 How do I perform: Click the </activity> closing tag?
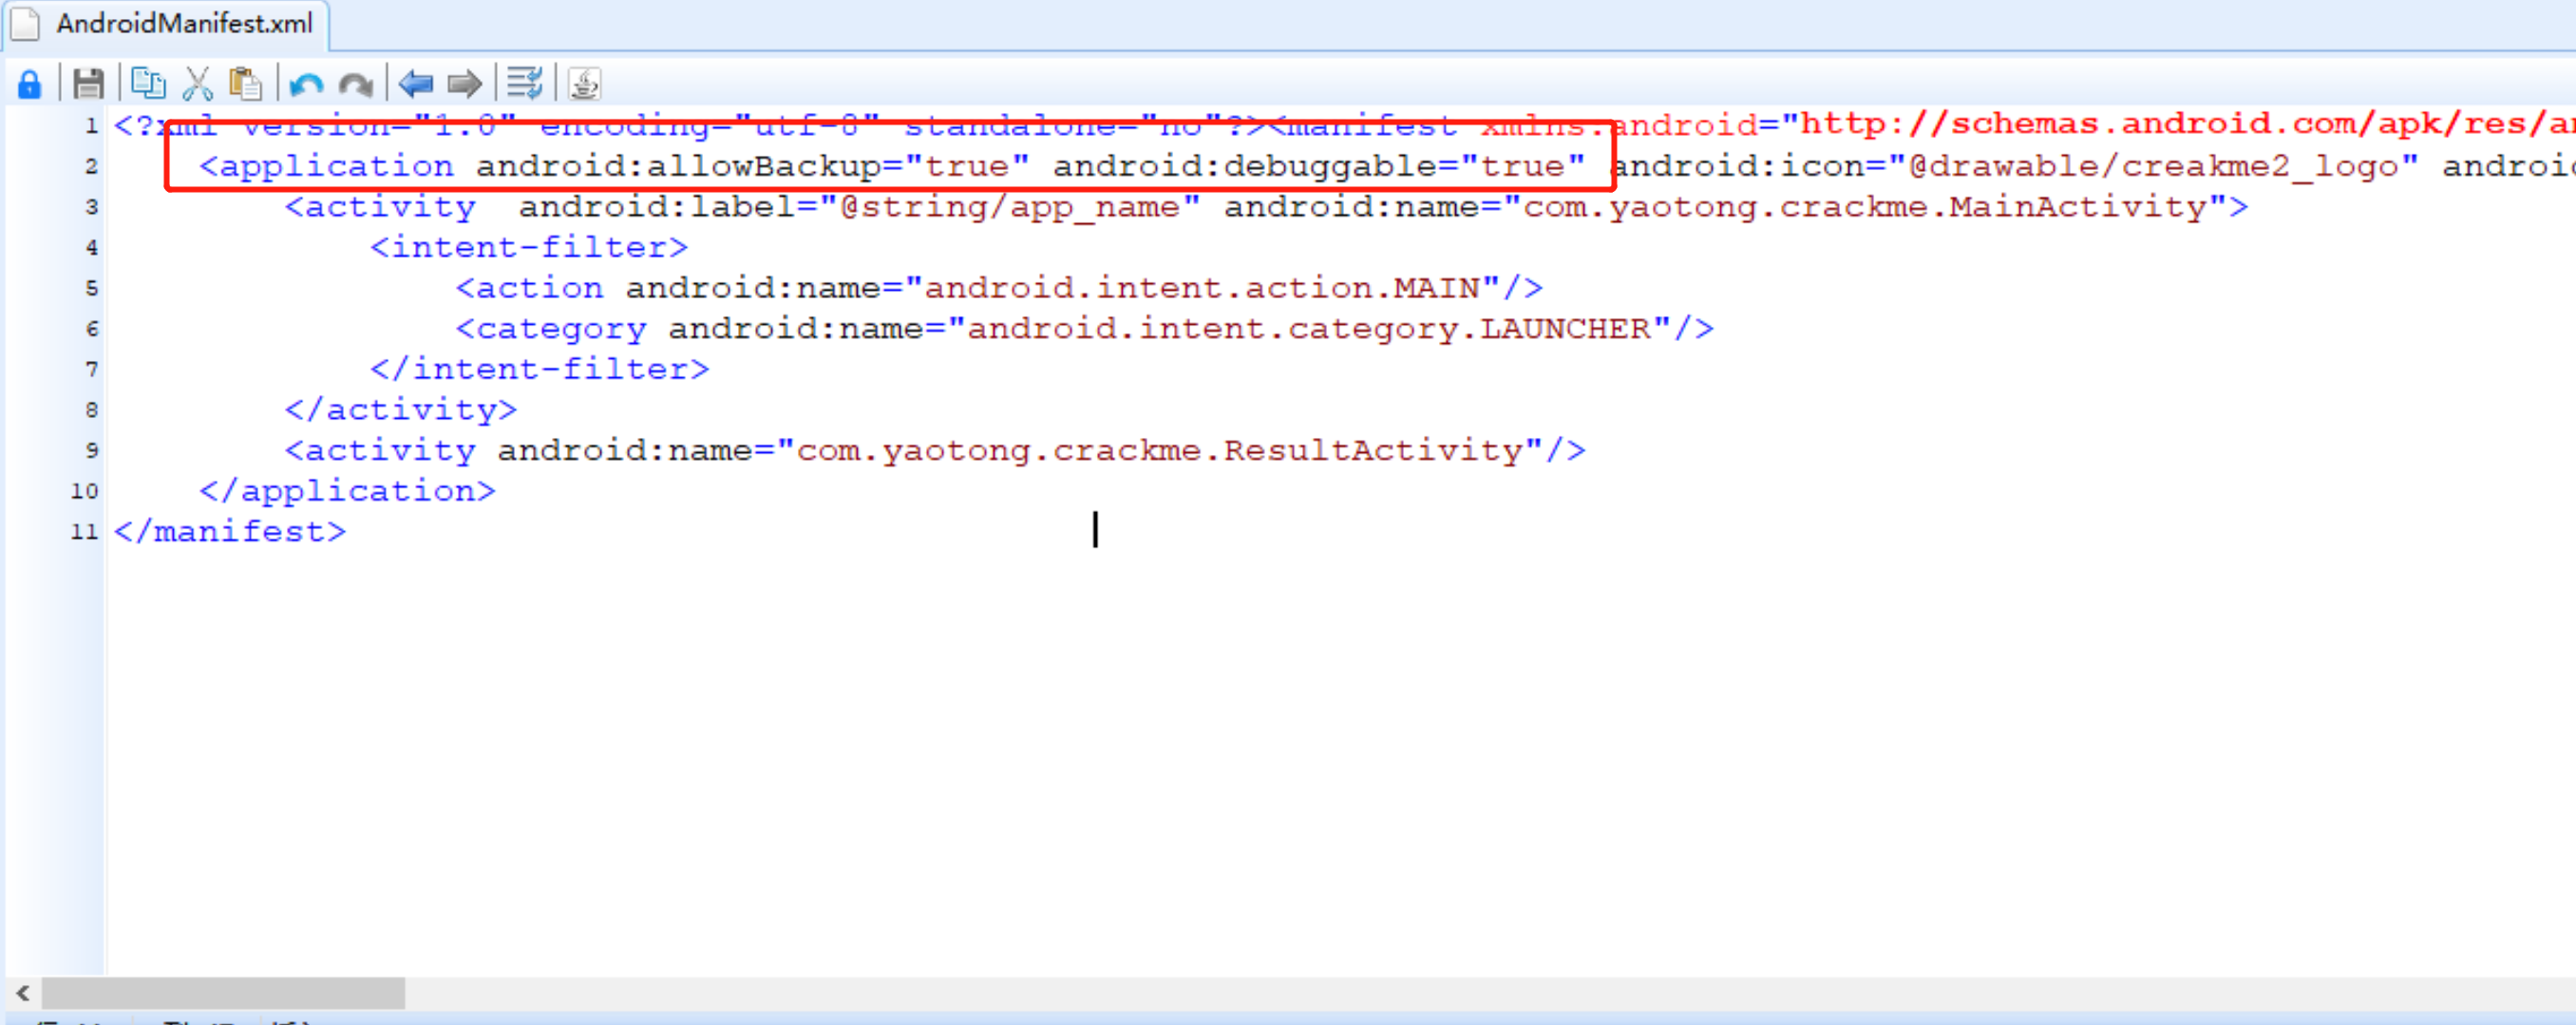[401, 410]
